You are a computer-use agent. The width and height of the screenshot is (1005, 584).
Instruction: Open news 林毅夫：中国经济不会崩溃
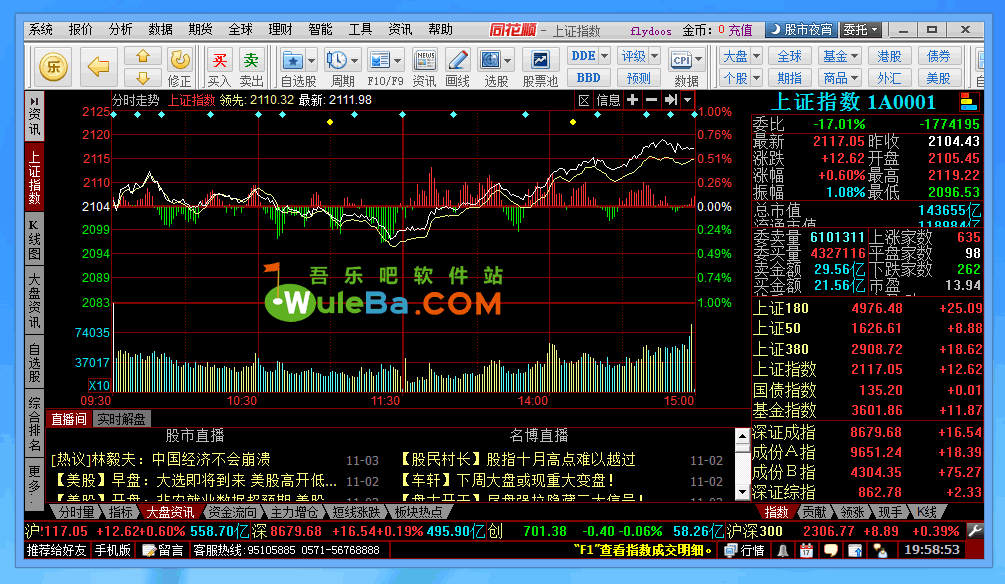tap(161, 460)
